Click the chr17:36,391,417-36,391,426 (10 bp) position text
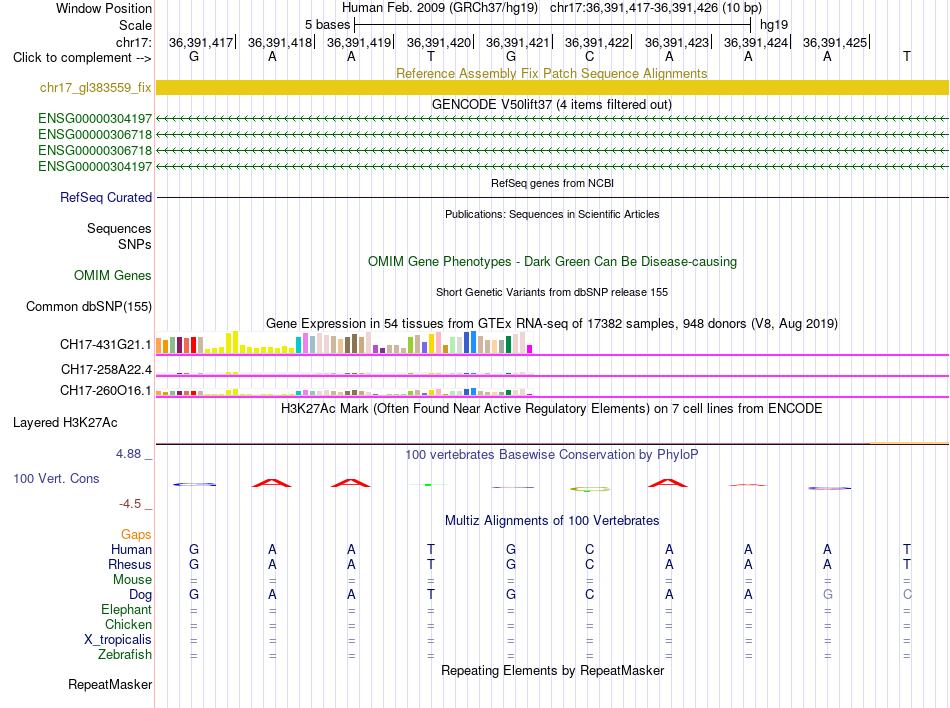The width and height of the screenshot is (950, 708). [x=656, y=8]
